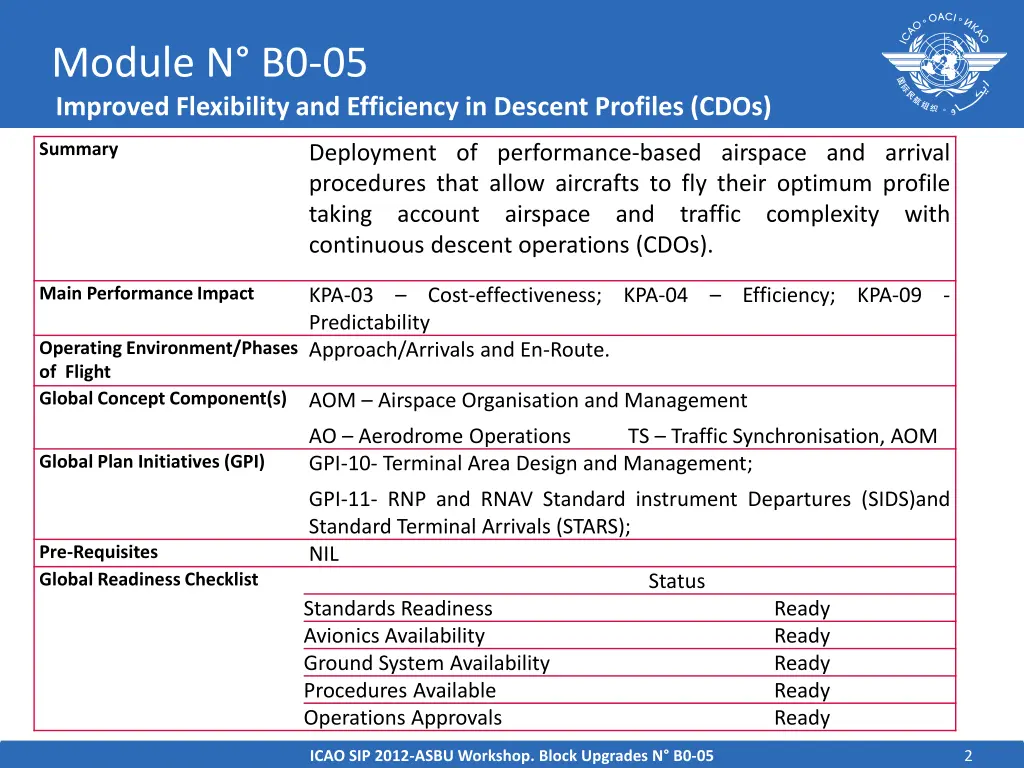Click the Status column header
The width and height of the screenshot is (1024, 768).
676,581
